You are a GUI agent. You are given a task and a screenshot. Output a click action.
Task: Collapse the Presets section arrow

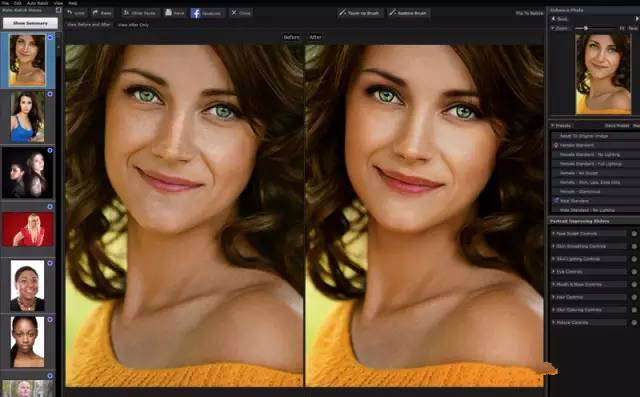[x=553, y=126]
